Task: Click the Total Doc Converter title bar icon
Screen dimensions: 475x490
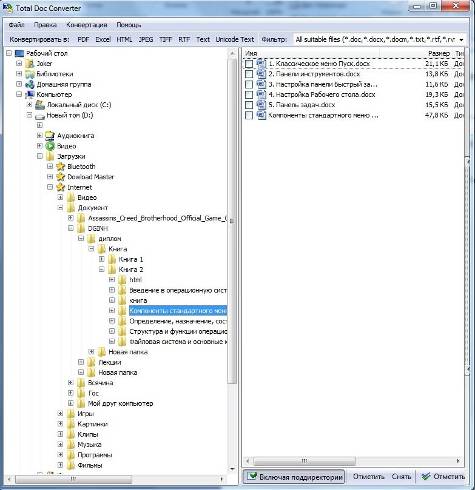Action: tap(8, 7)
